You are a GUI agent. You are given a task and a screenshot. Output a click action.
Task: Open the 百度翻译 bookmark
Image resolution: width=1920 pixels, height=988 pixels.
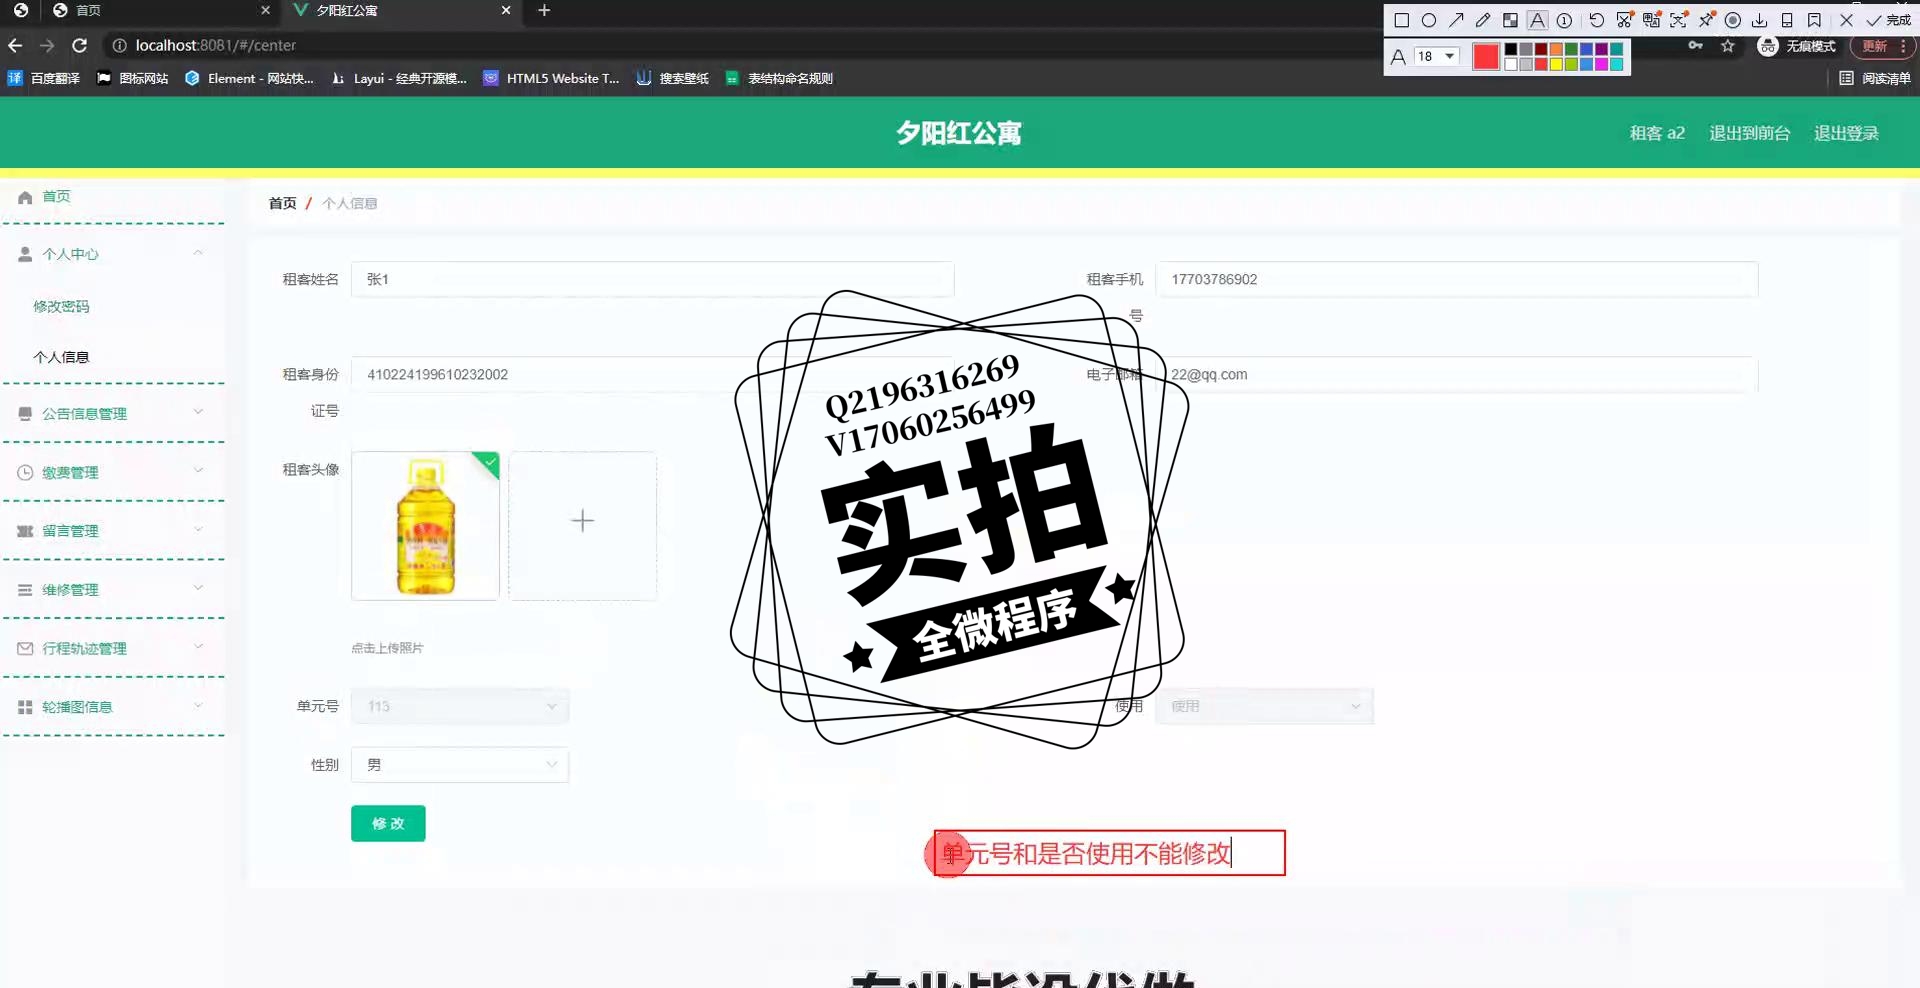click(44, 78)
